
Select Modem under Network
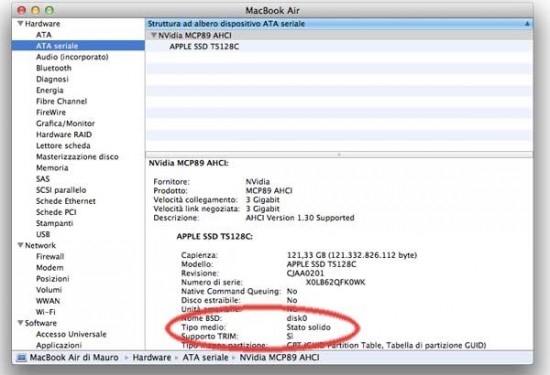pyautogui.click(x=50, y=268)
